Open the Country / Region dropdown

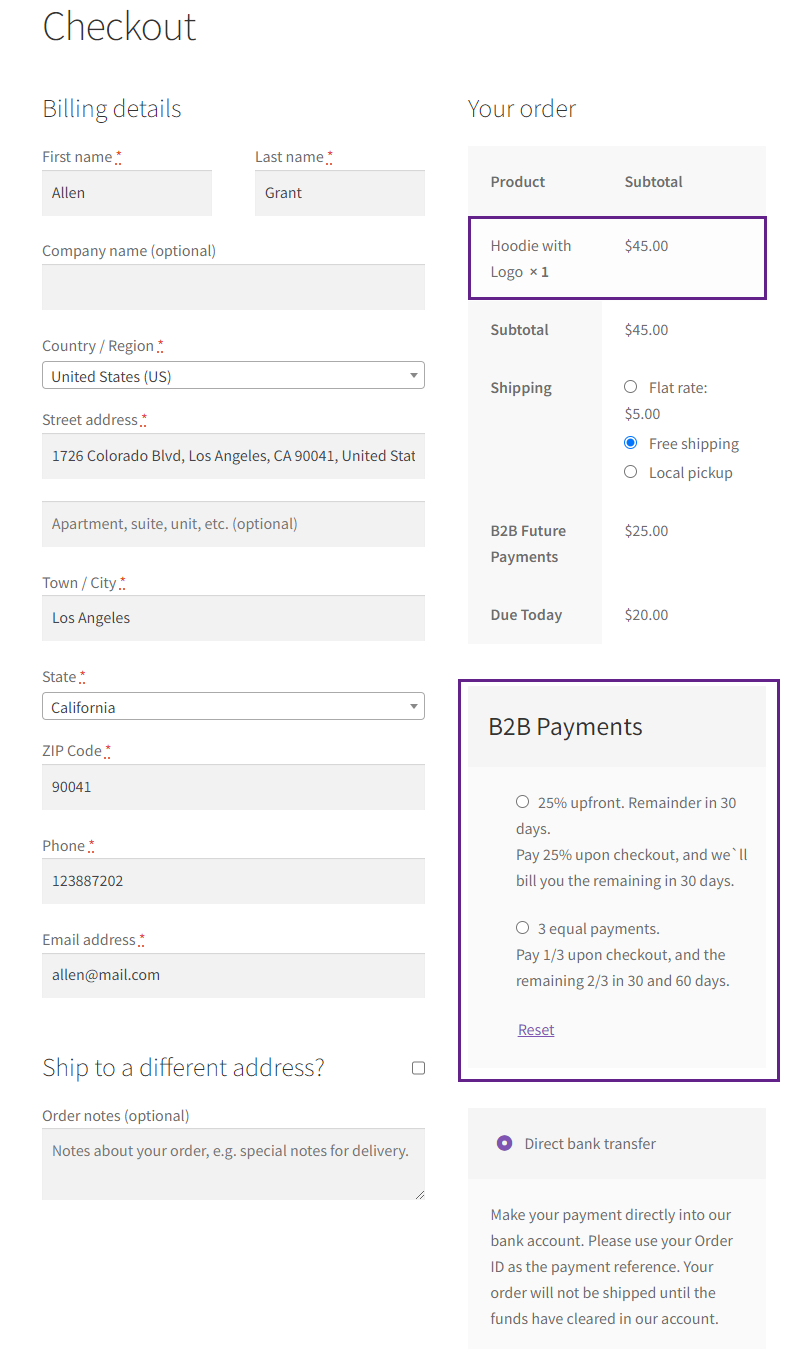tap(233, 376)
